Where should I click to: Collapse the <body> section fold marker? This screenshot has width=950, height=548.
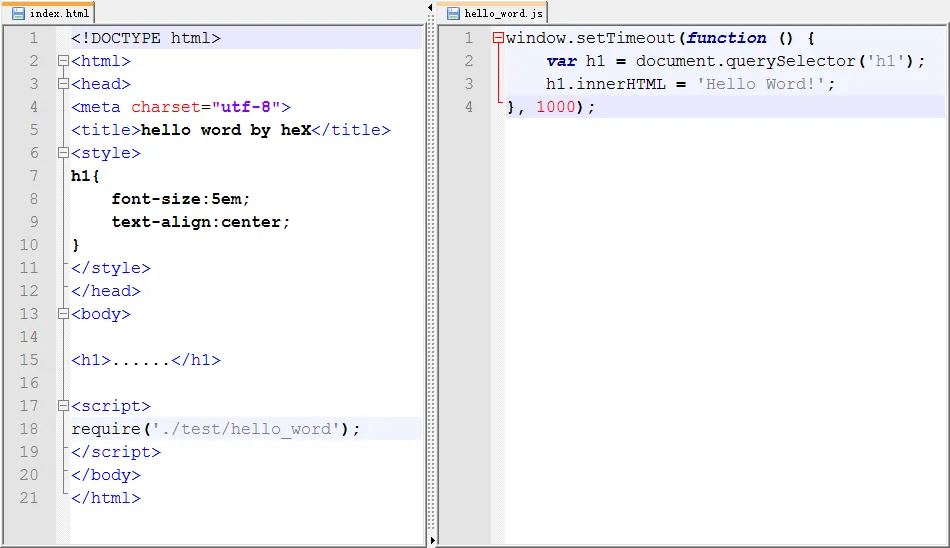pos(63,314)
